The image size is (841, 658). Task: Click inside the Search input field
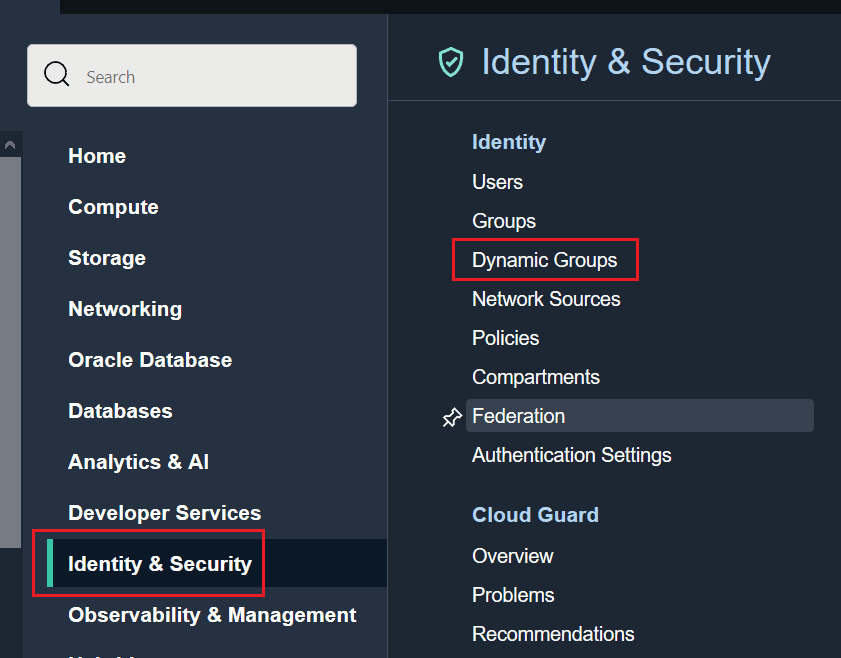tap(200, 76)
